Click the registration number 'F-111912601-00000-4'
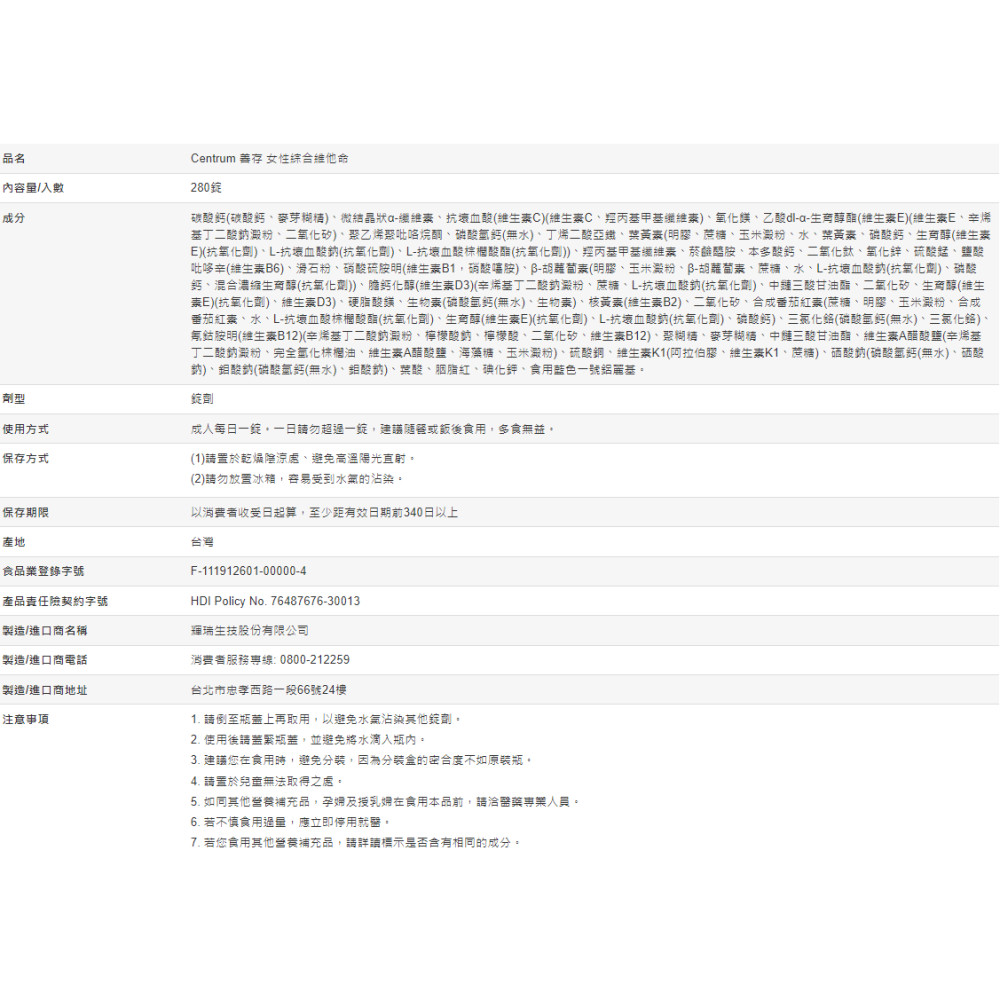This screenshot has width=1000, height=1000. point(248,571)
